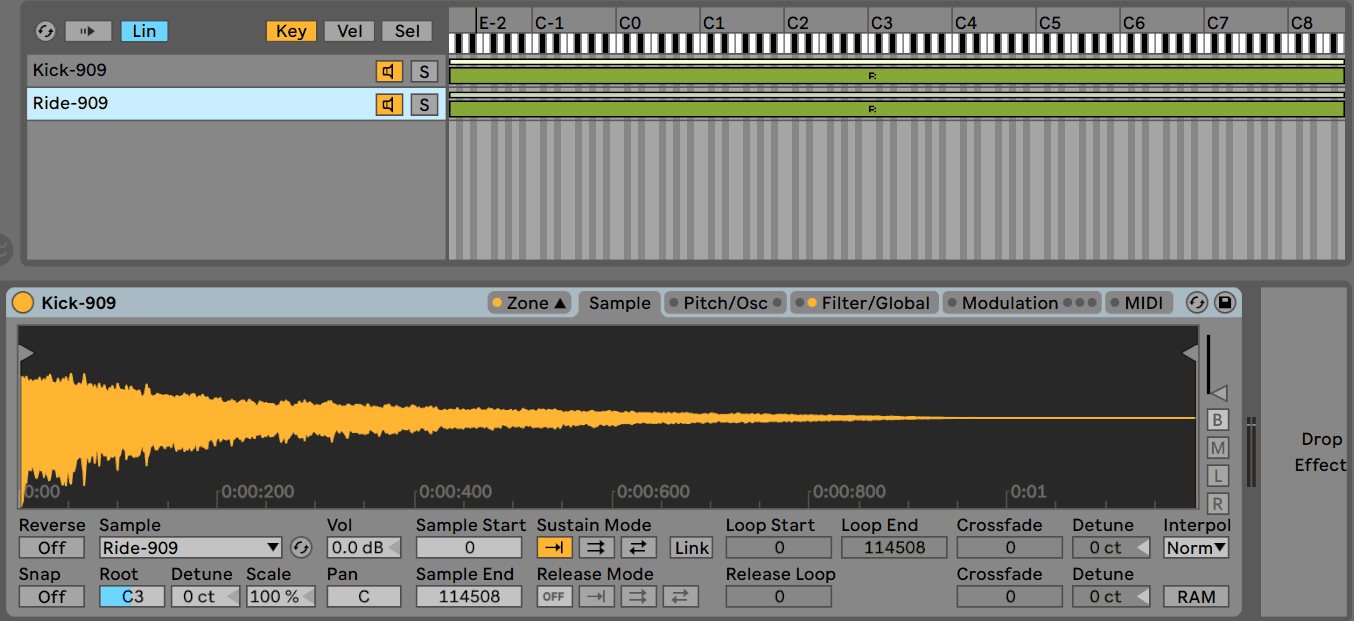Mute the Kick-909 zone with its speaker toggle
Viewport: 1354px width, 621px height.
(388, 70)
